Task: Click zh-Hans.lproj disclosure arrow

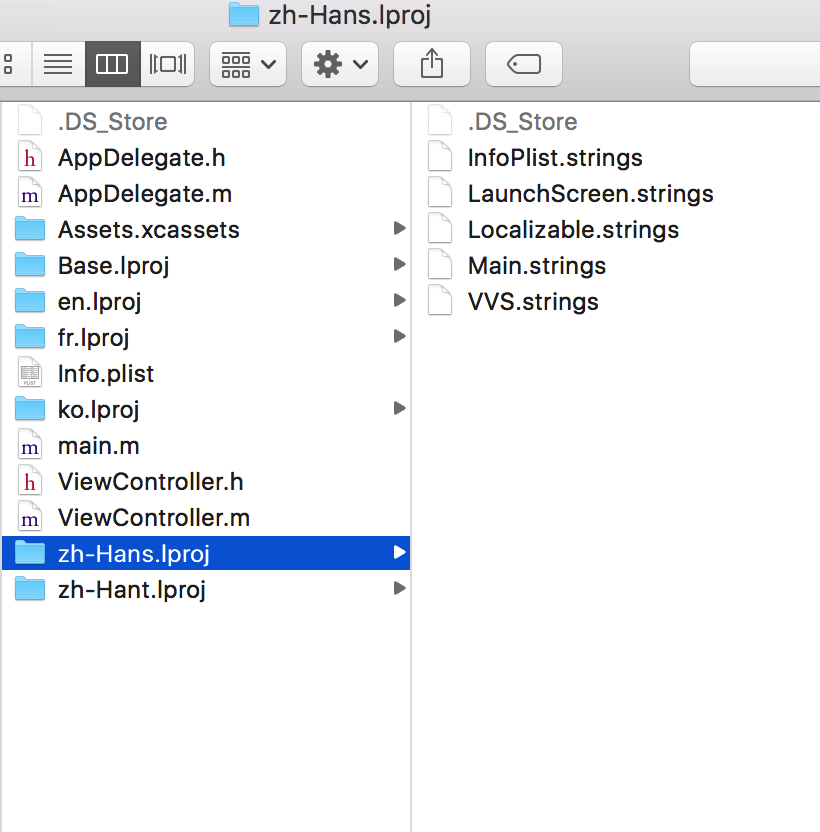Action: [x=399, y=553]
